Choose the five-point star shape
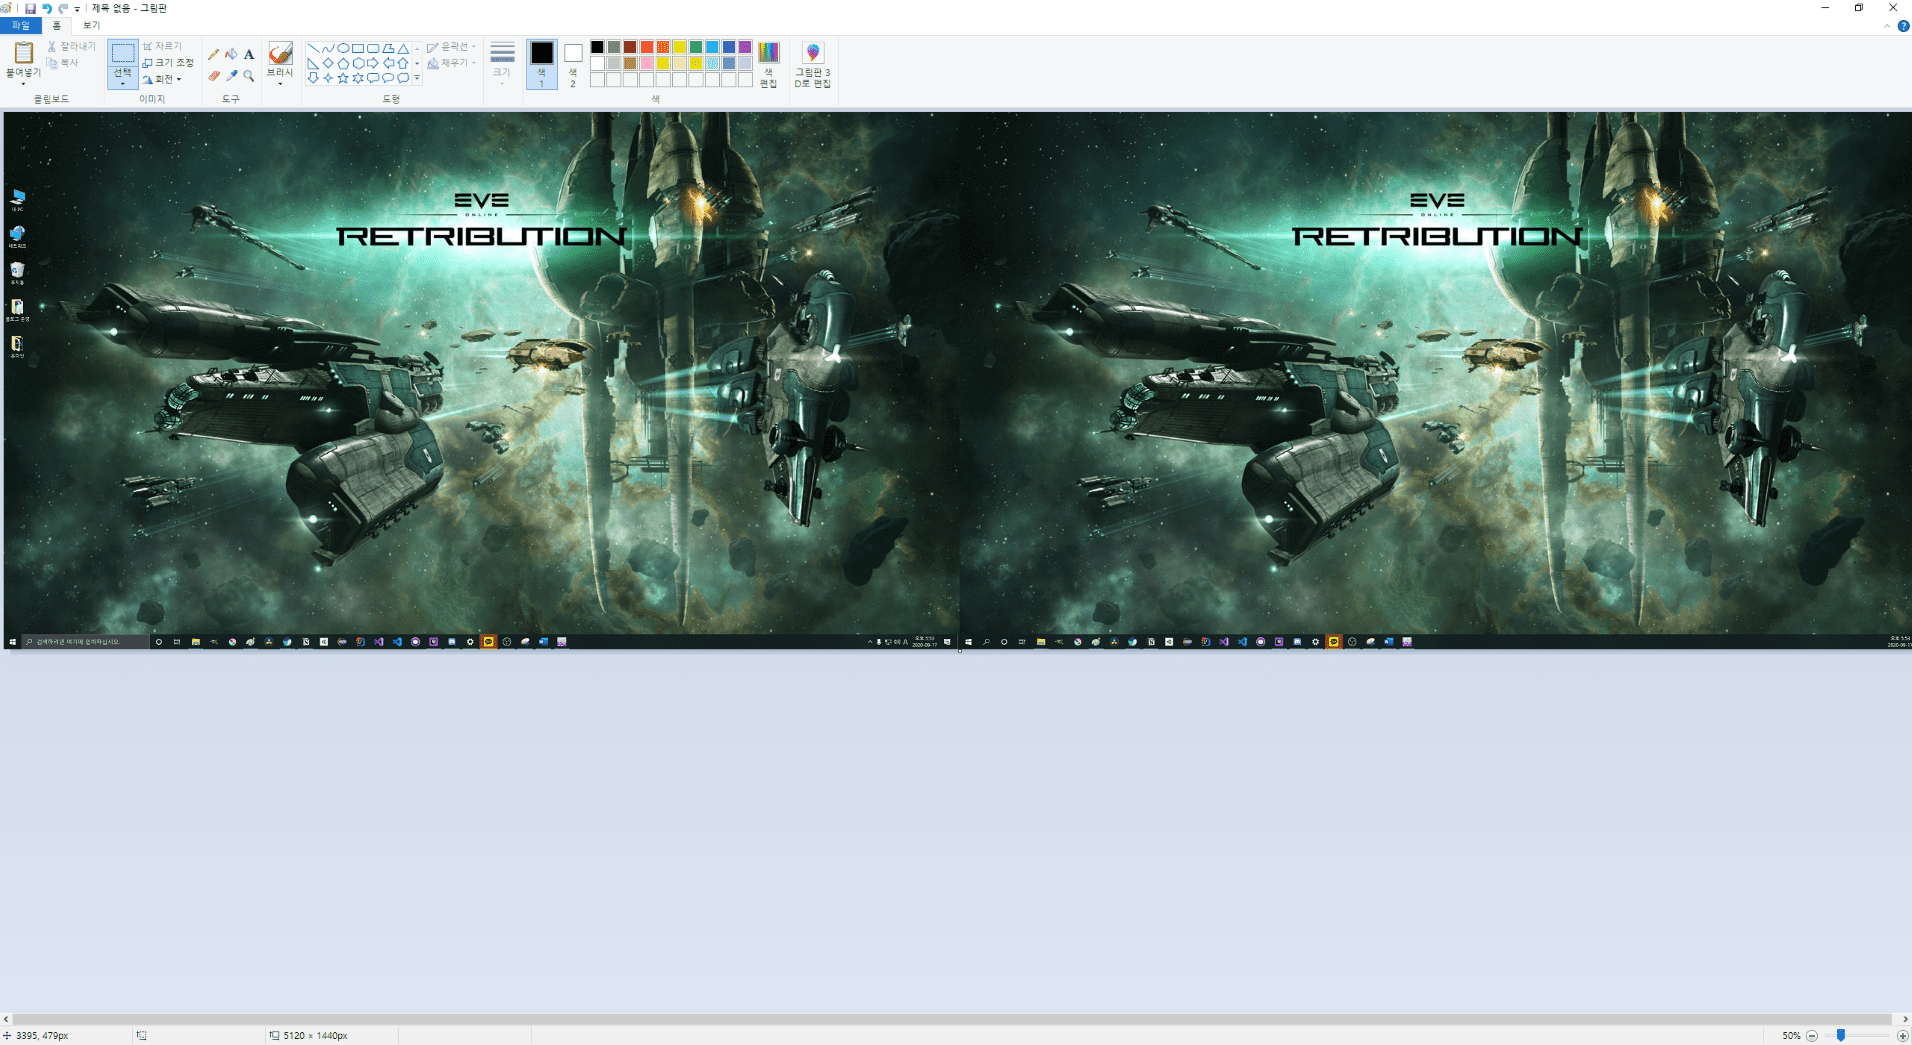 tap(343, 78)
